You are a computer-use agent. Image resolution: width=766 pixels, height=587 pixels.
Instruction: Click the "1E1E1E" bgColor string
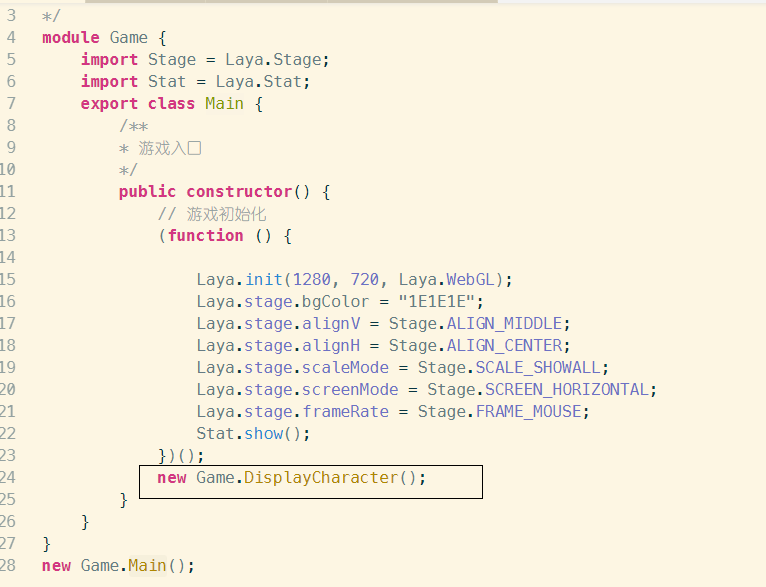coord(441,301)
